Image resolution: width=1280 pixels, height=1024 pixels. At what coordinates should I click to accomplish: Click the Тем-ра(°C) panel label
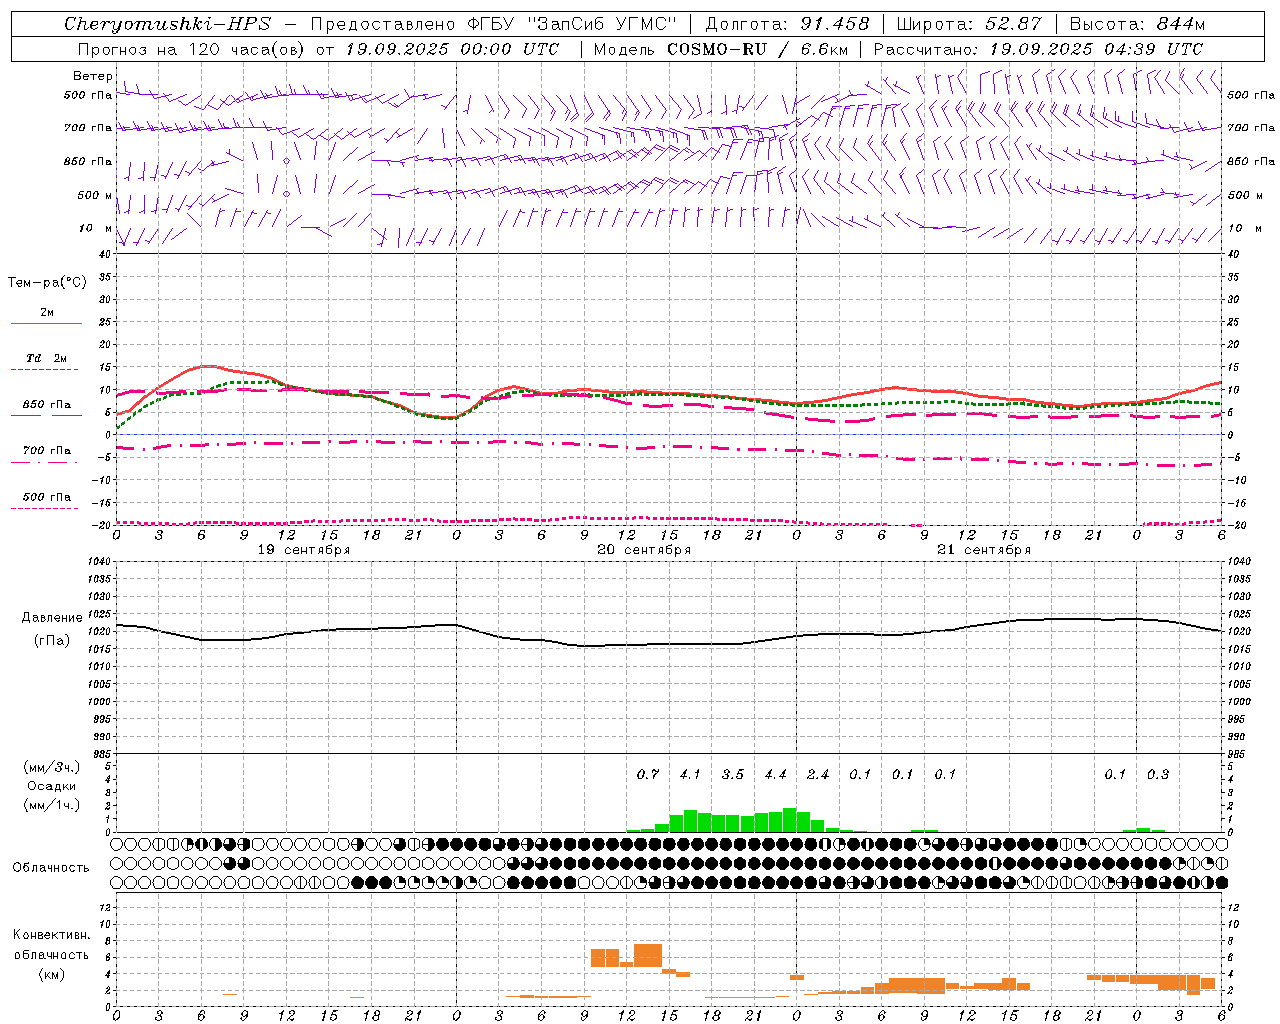[47, 283]
